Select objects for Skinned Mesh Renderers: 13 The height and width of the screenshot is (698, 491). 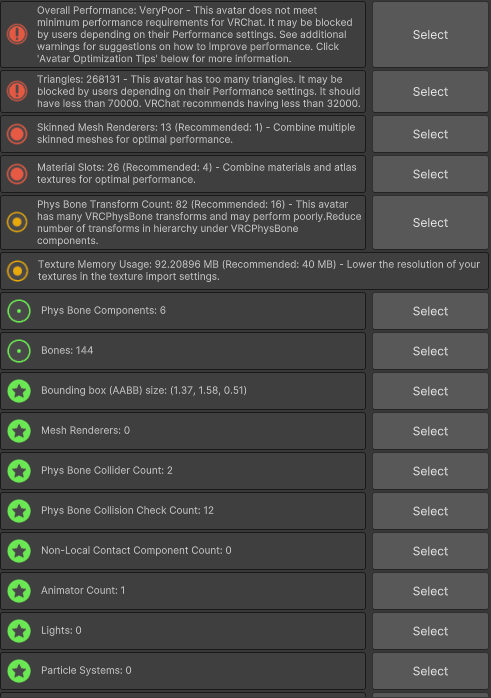pyautogui.click(x=430, y=134)
